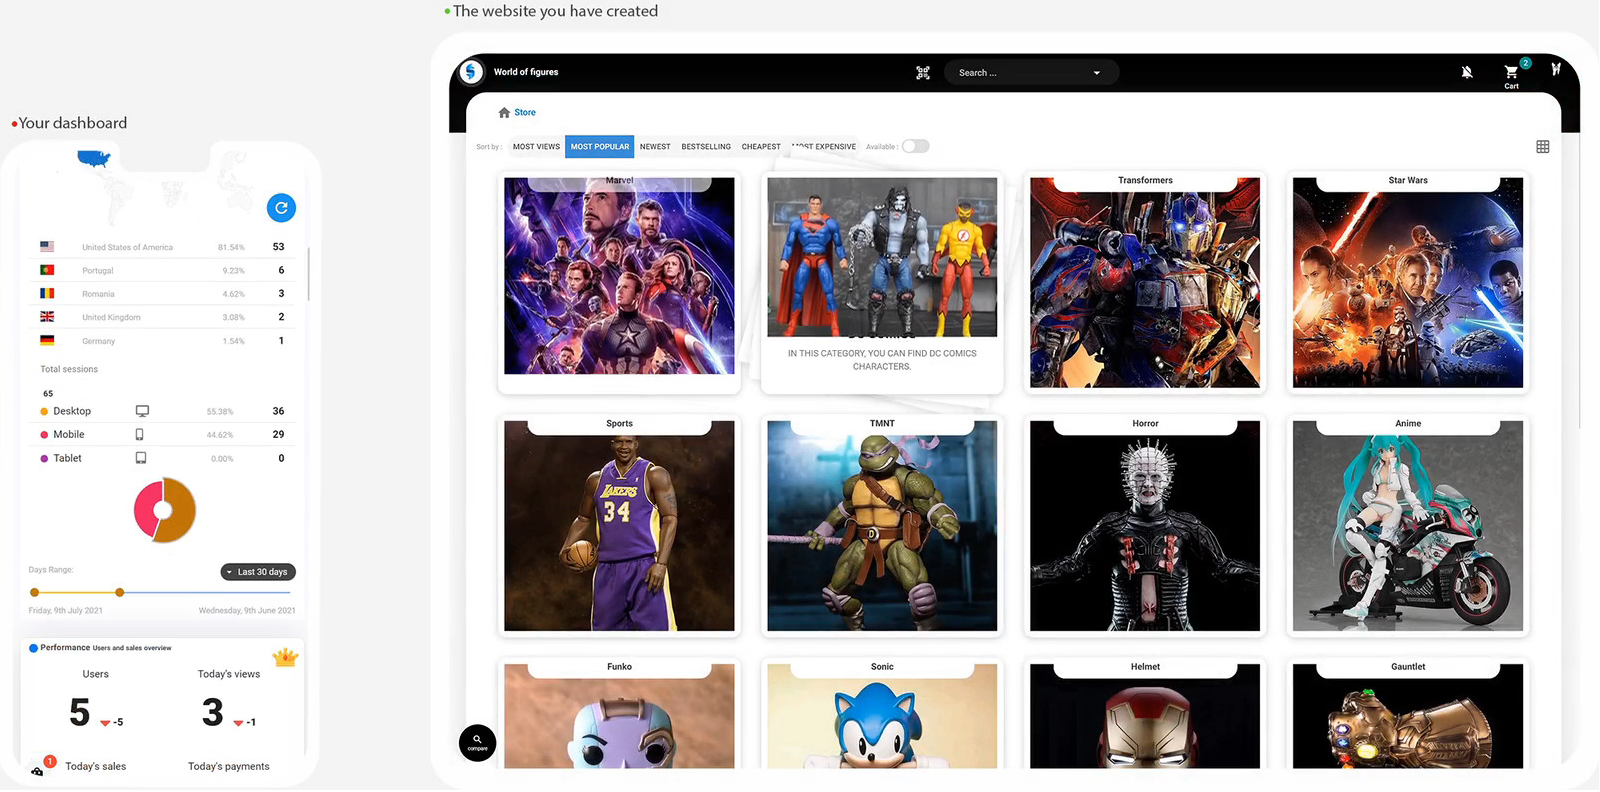The image size is (1600, 792).
Task: Click the left days range slider handle
Action: click(35, 593)
